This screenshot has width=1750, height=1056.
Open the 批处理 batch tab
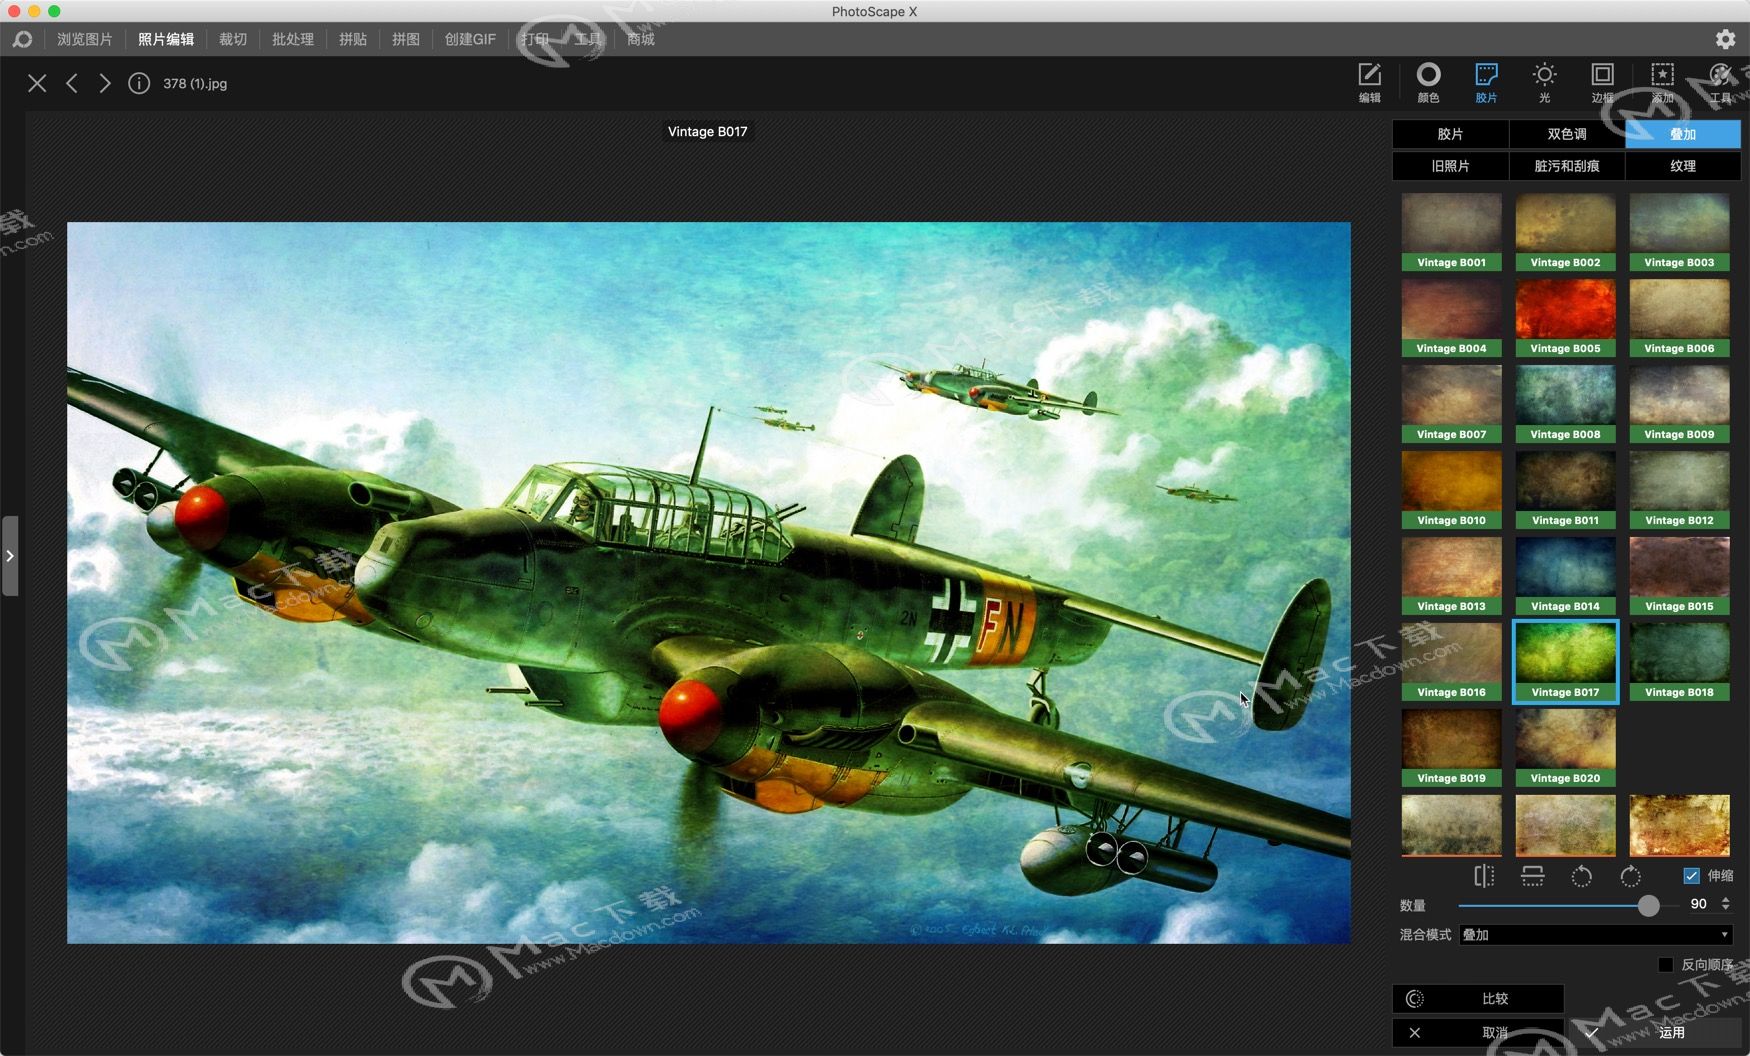coord(293,39)
